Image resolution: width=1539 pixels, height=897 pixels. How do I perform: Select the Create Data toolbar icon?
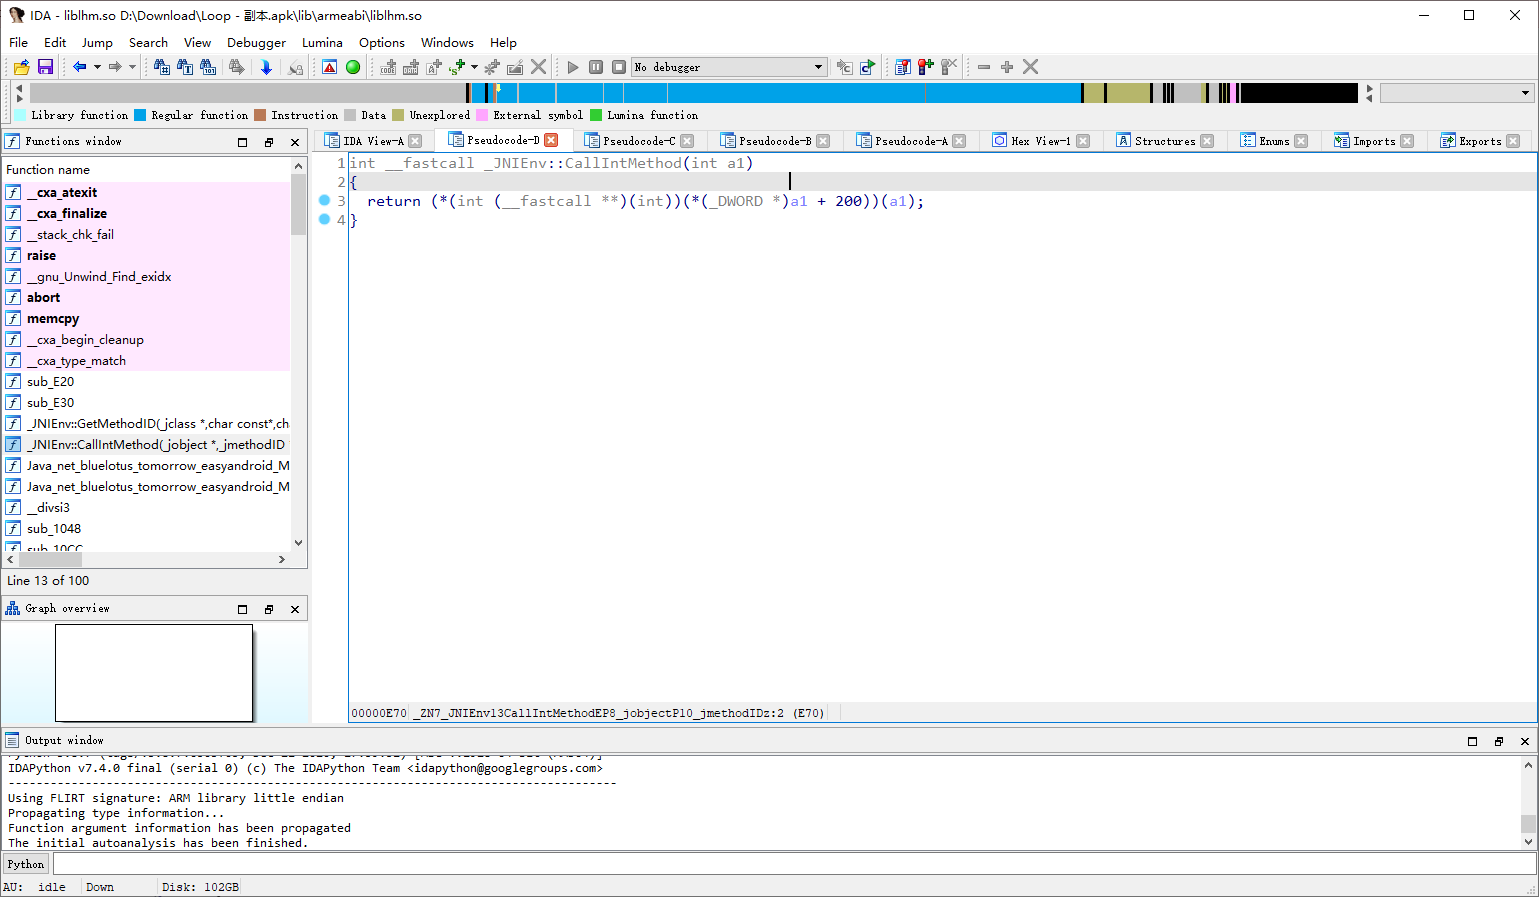(x=410, y=67)
